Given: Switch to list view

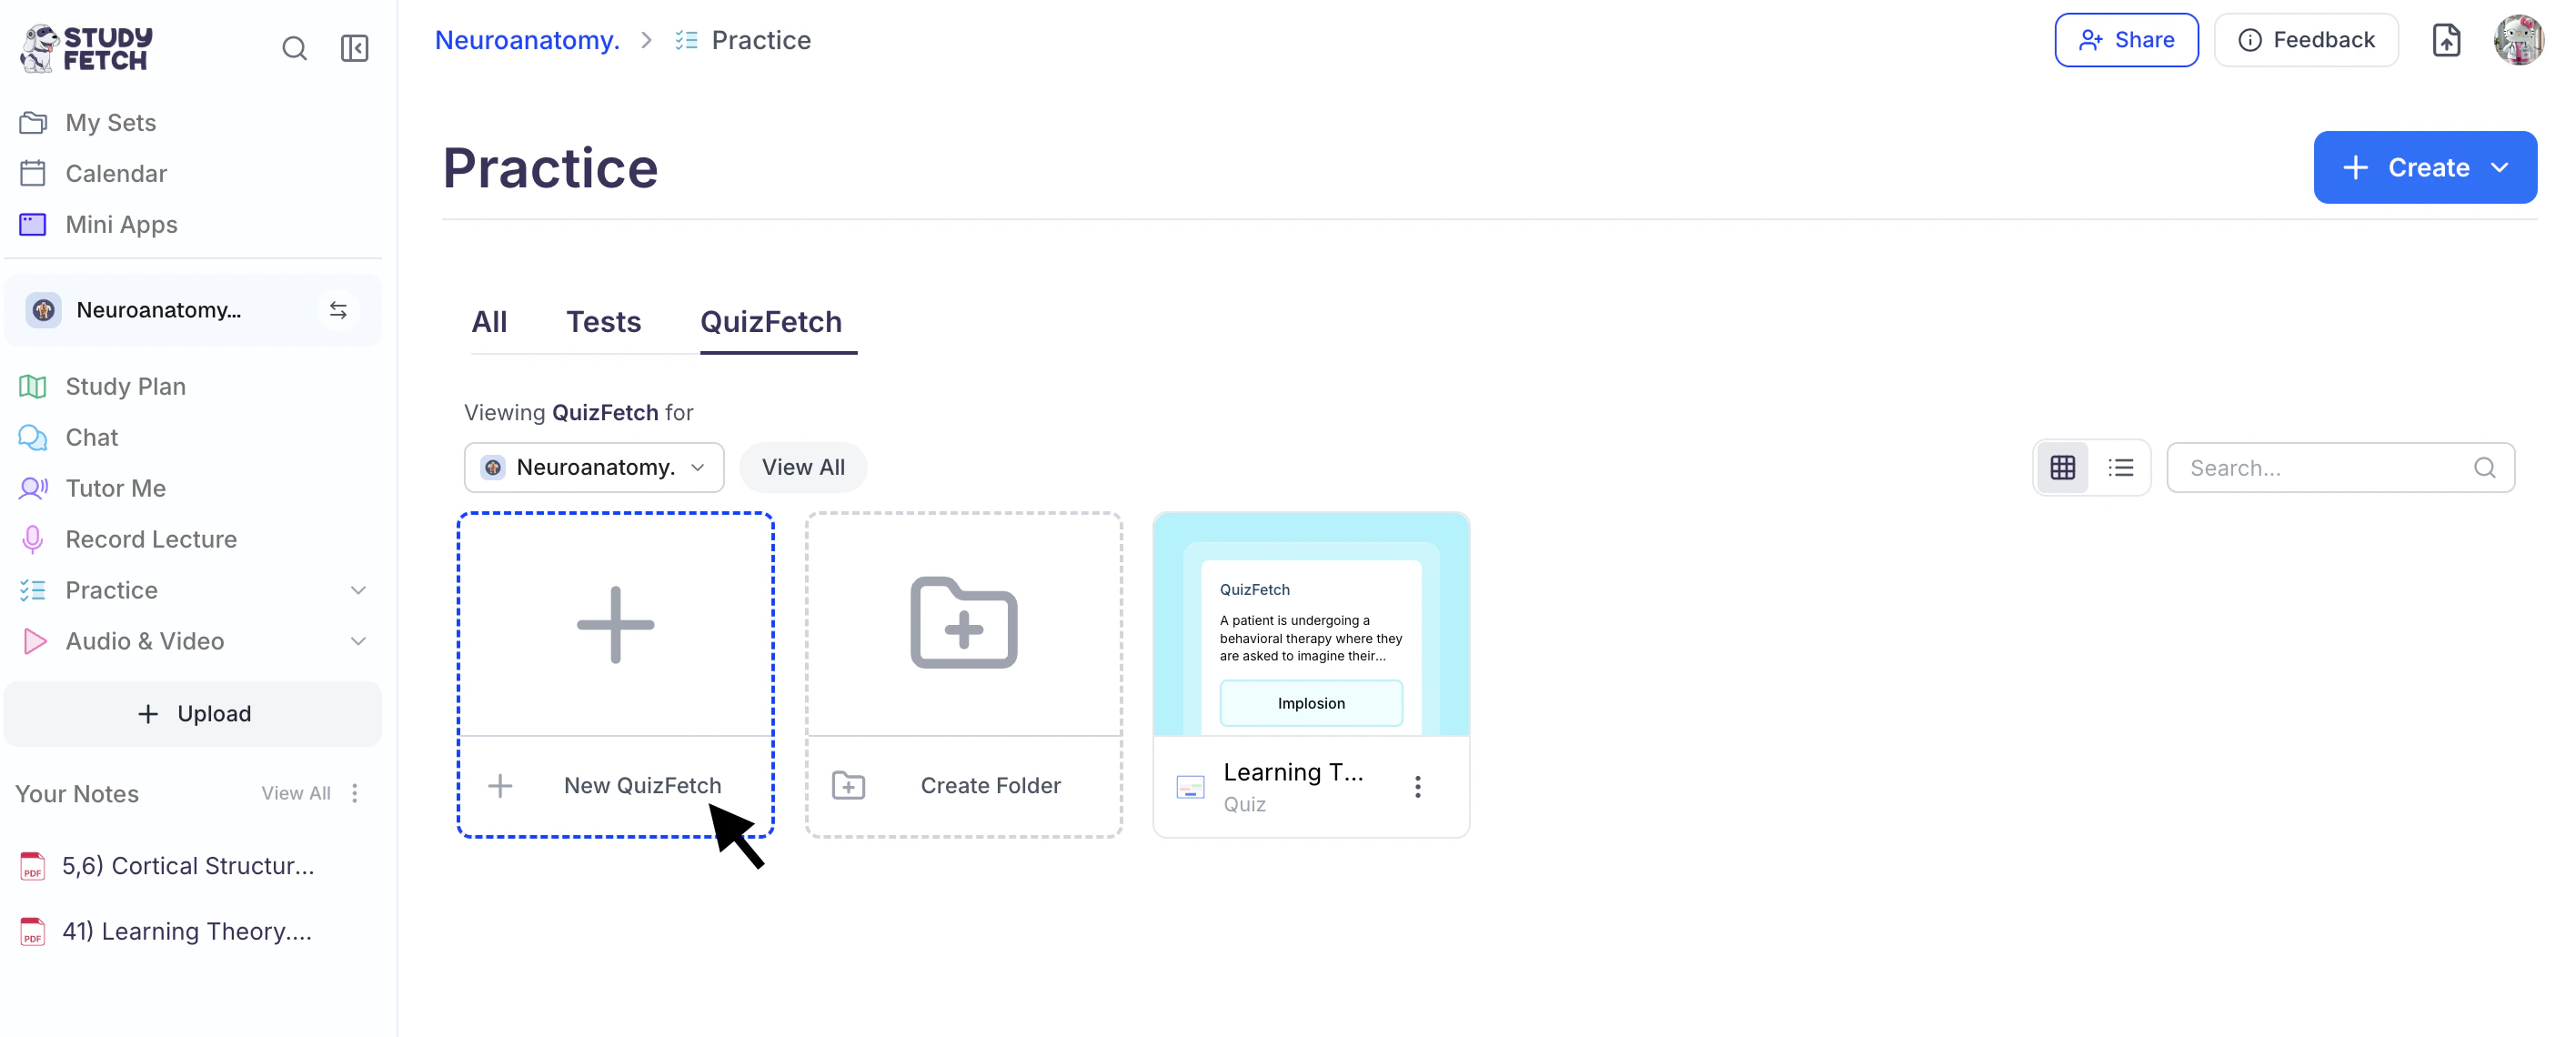Looking at the screenshot, I should coord(2121,467).
